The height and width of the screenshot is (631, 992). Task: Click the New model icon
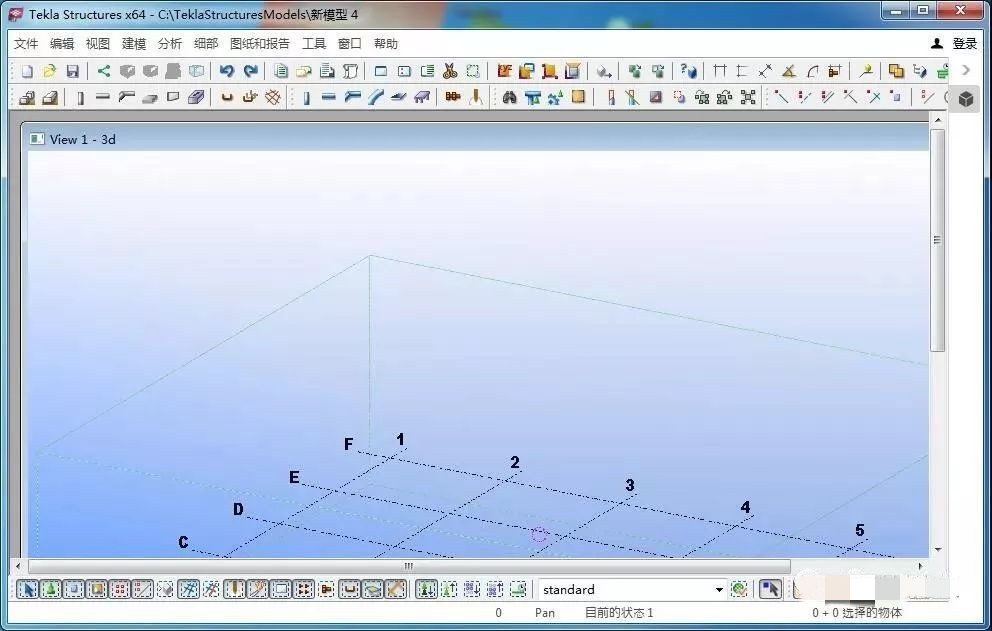27,71
